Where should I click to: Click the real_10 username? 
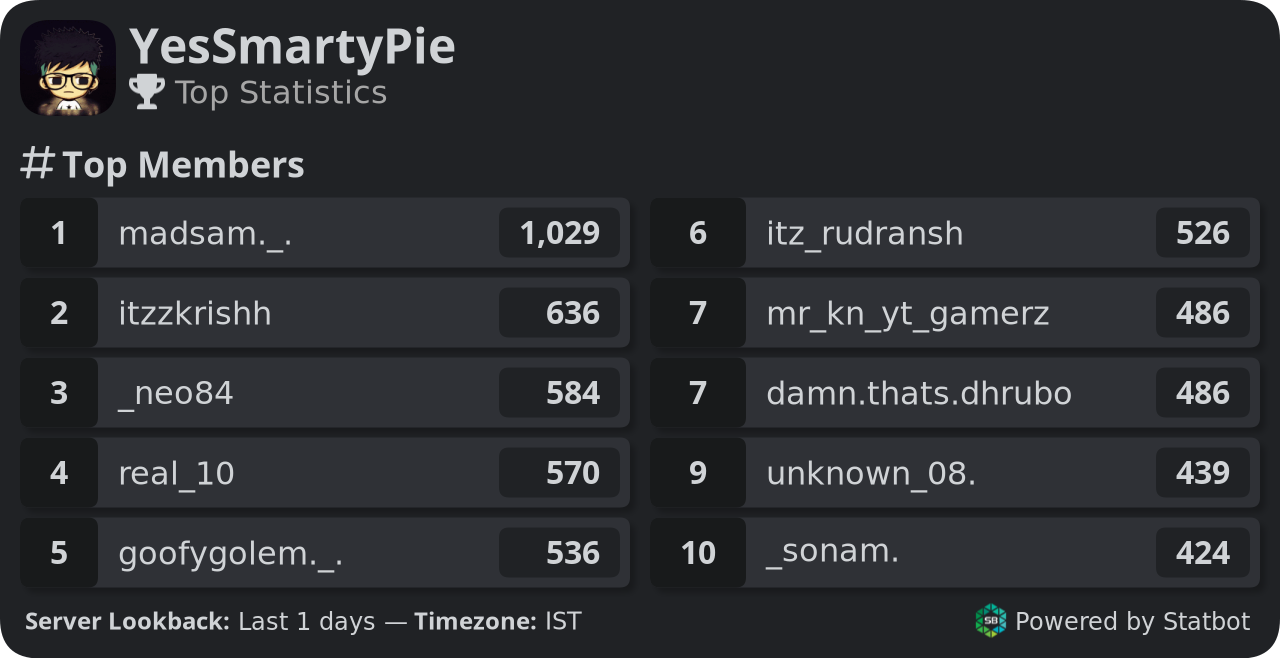[176, 473]
